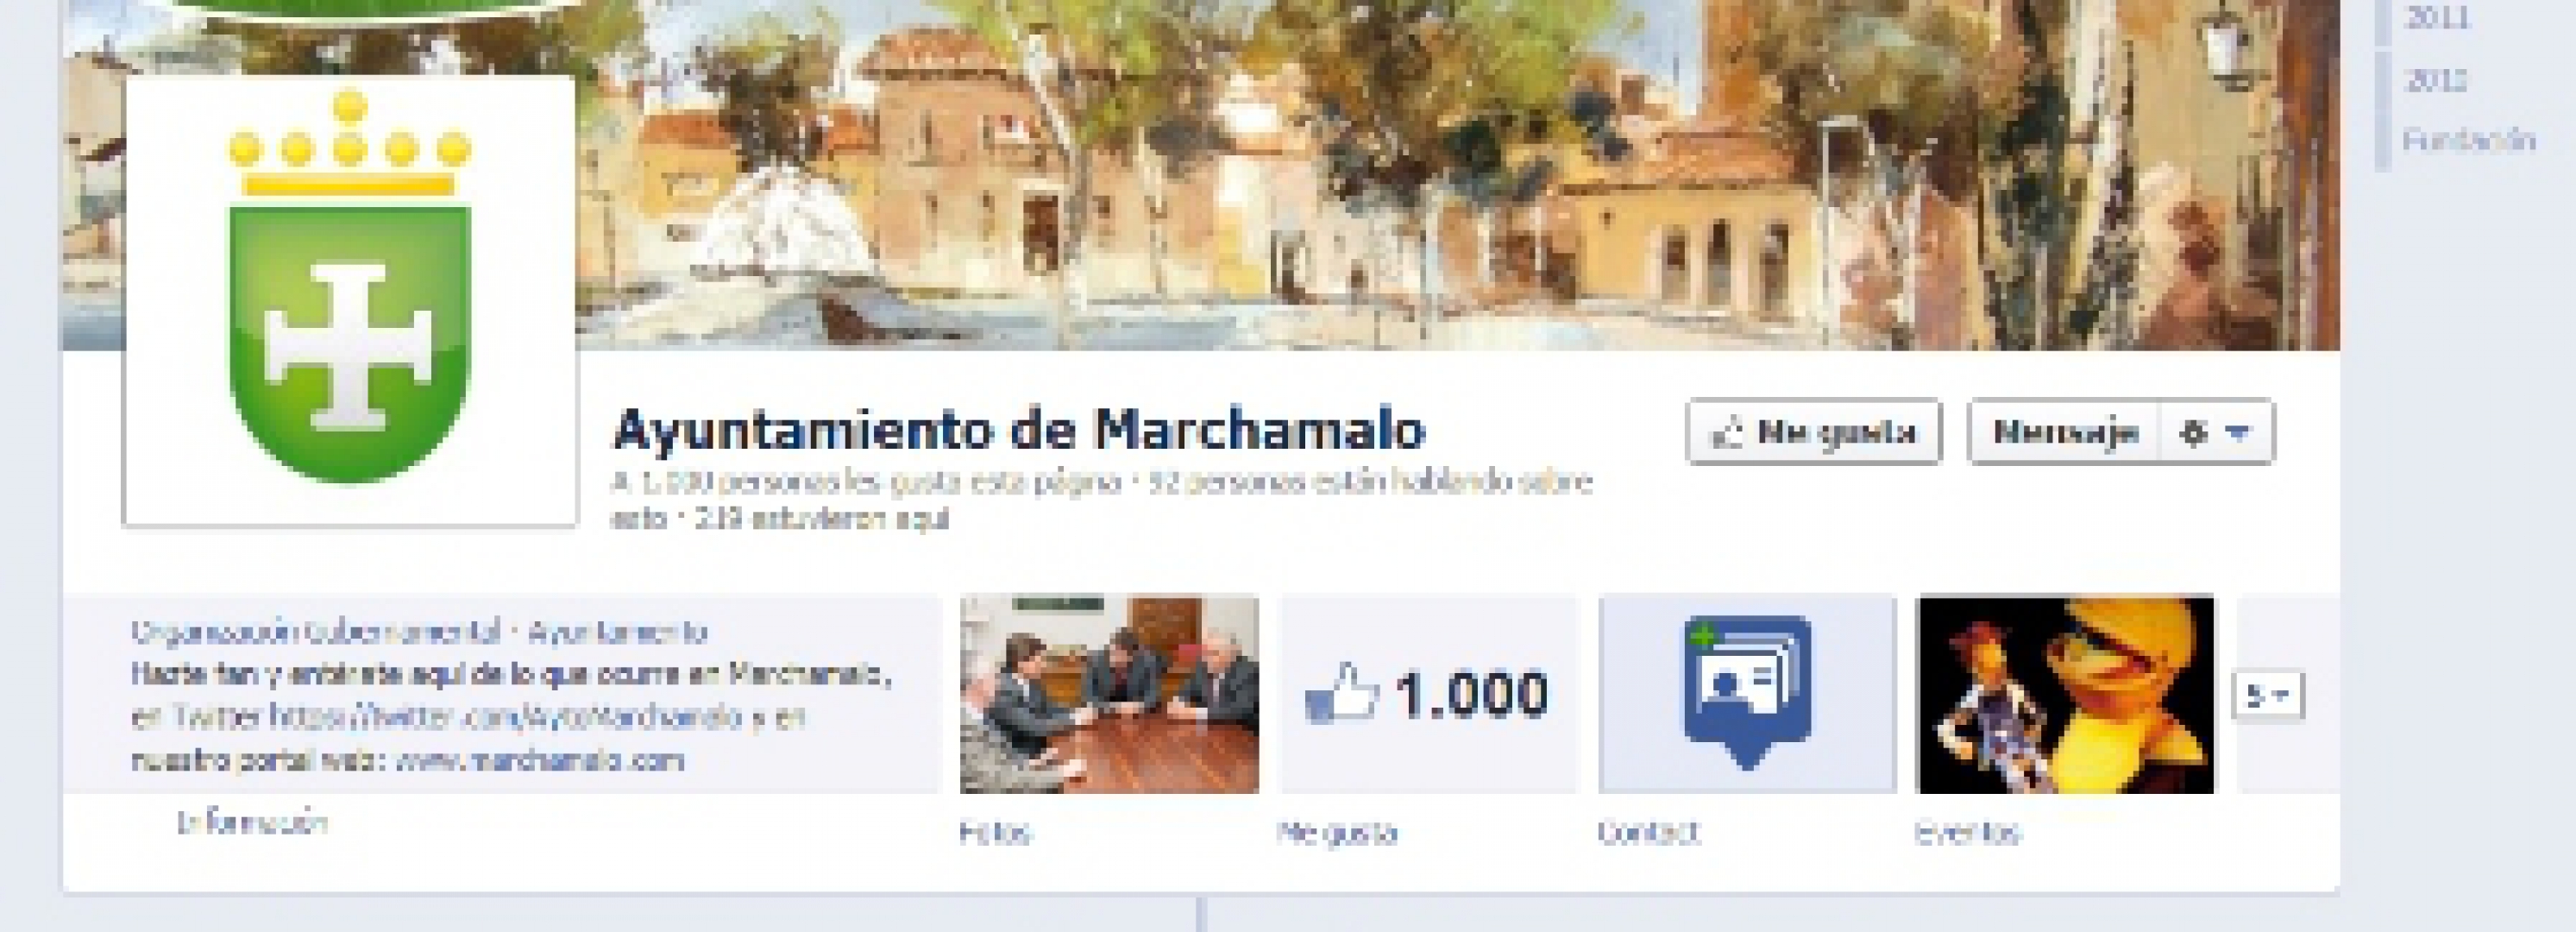Jump to 2011 on the timeline
This screenshot has height=932, width=2576.
(2437, 17)
